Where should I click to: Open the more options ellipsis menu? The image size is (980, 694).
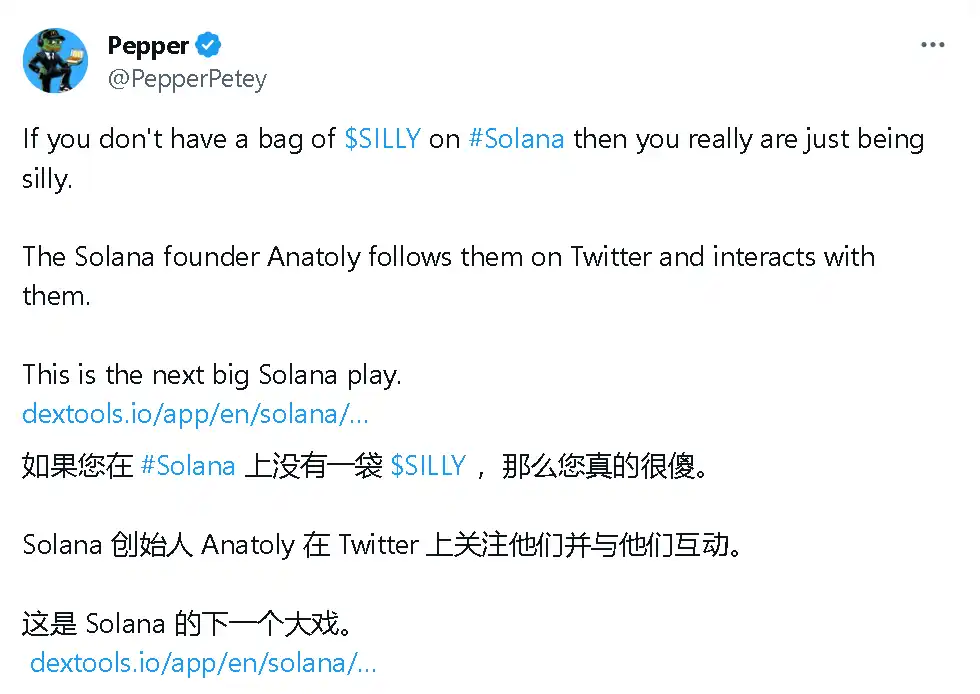pyautogui.click(x=932, y=46)
